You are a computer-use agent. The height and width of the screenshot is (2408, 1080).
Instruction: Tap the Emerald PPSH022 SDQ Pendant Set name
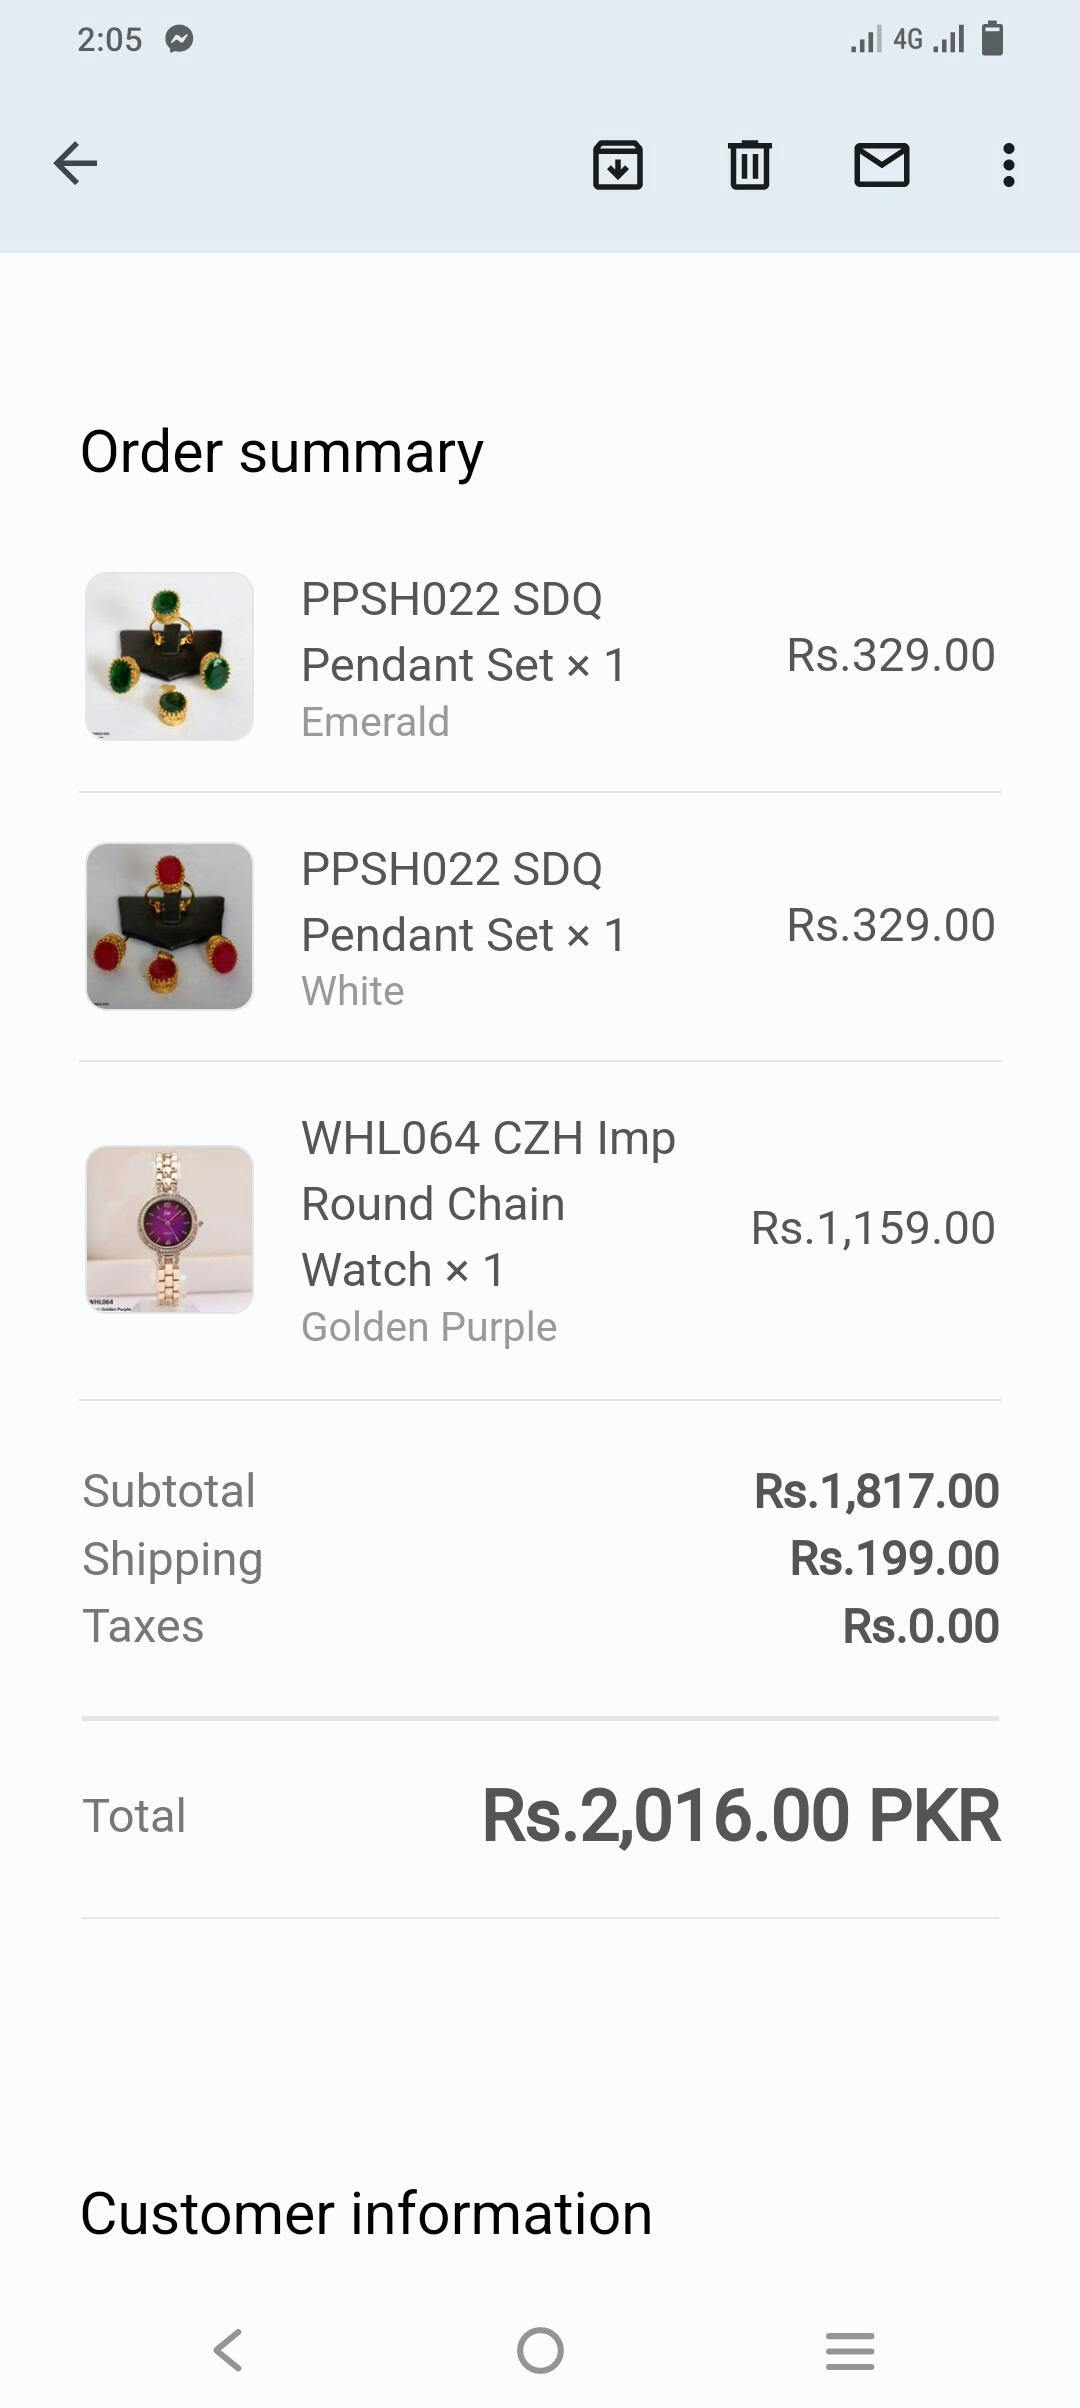[x=463, y=632]
